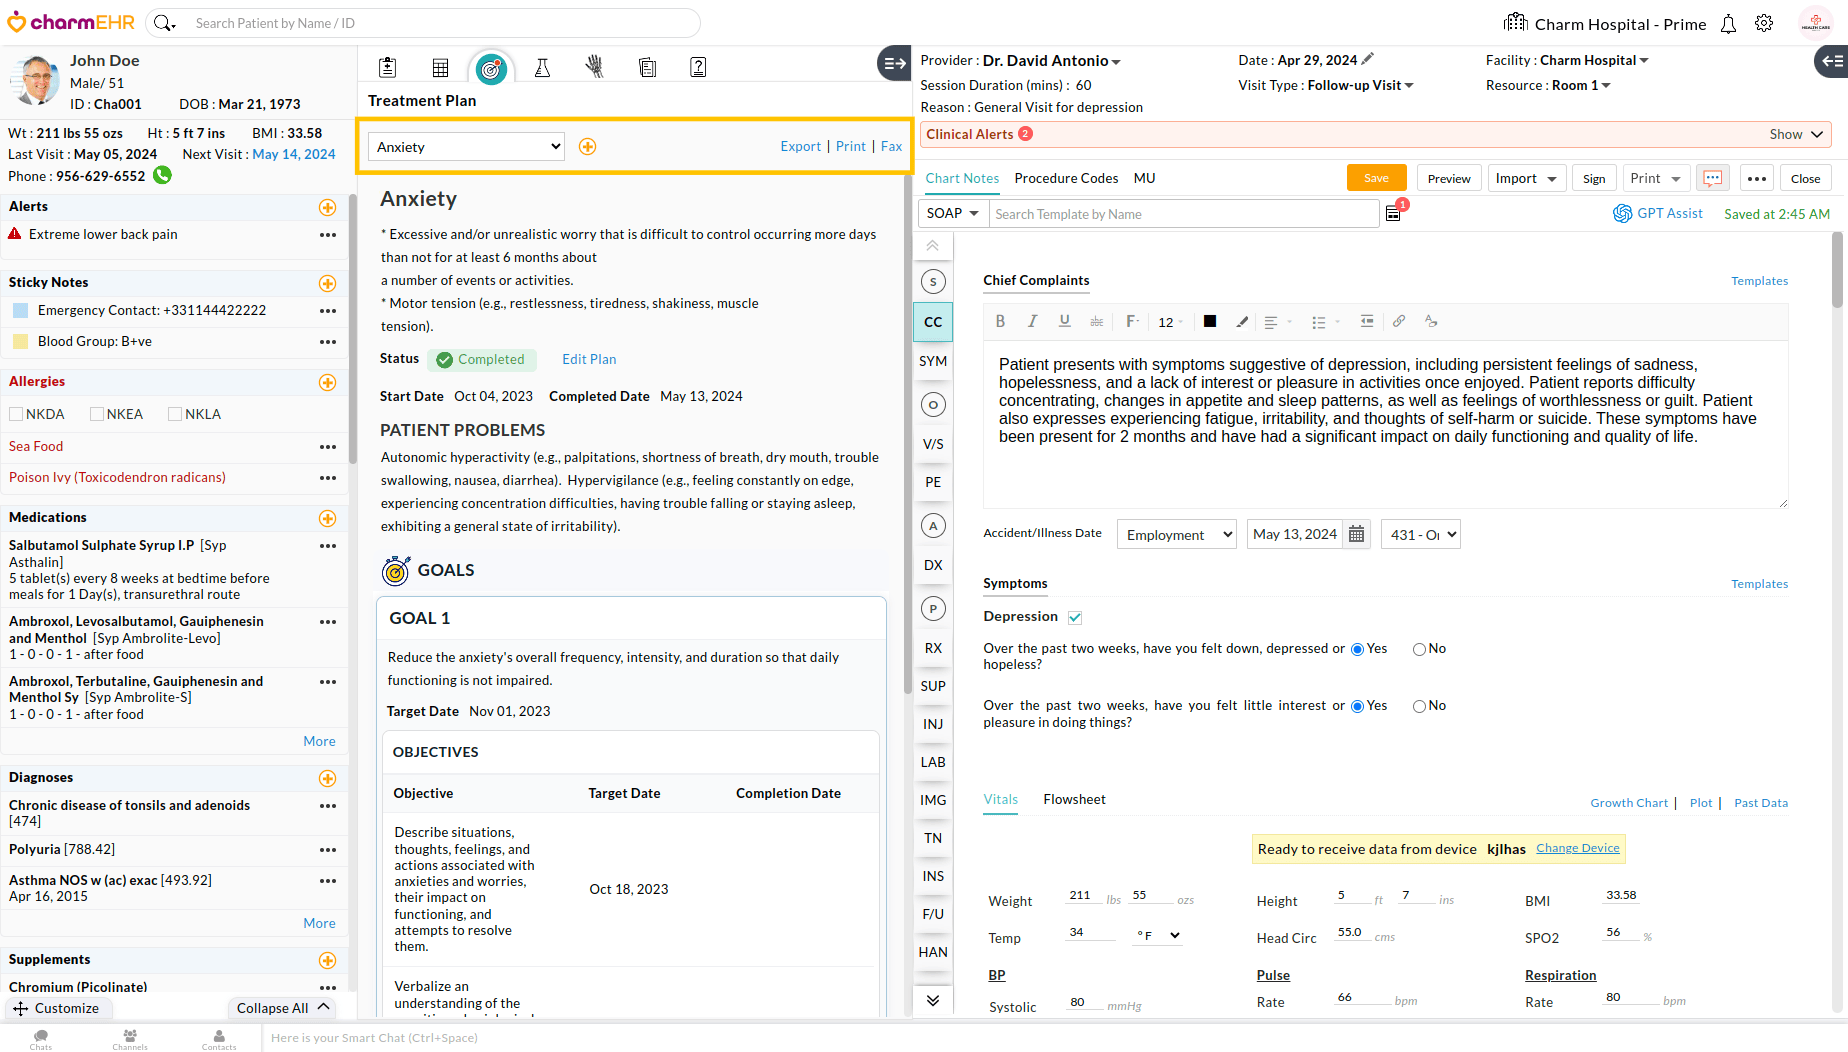Select No for felt down or depressed
This screenshot has height=1052, width=1848.
1419,650
